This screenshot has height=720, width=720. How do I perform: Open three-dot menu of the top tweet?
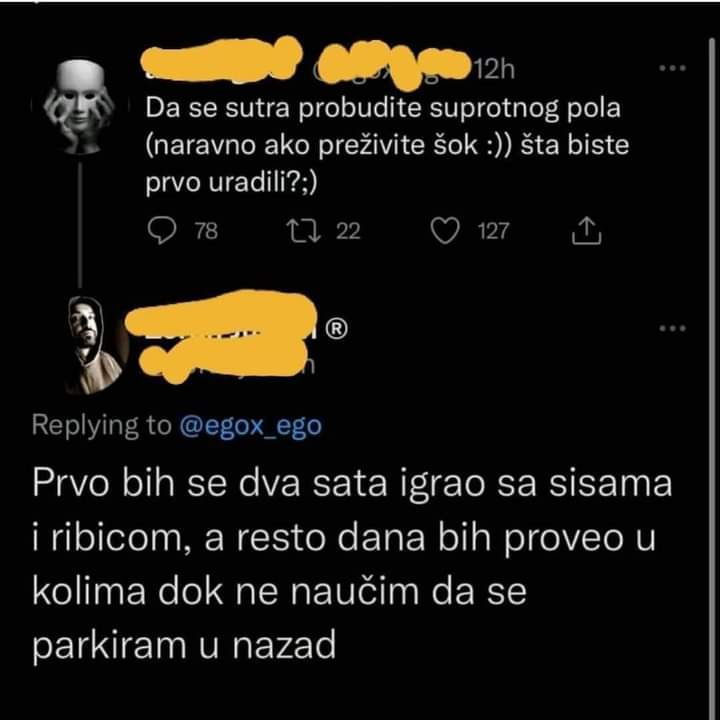click(x=673, y=68)
